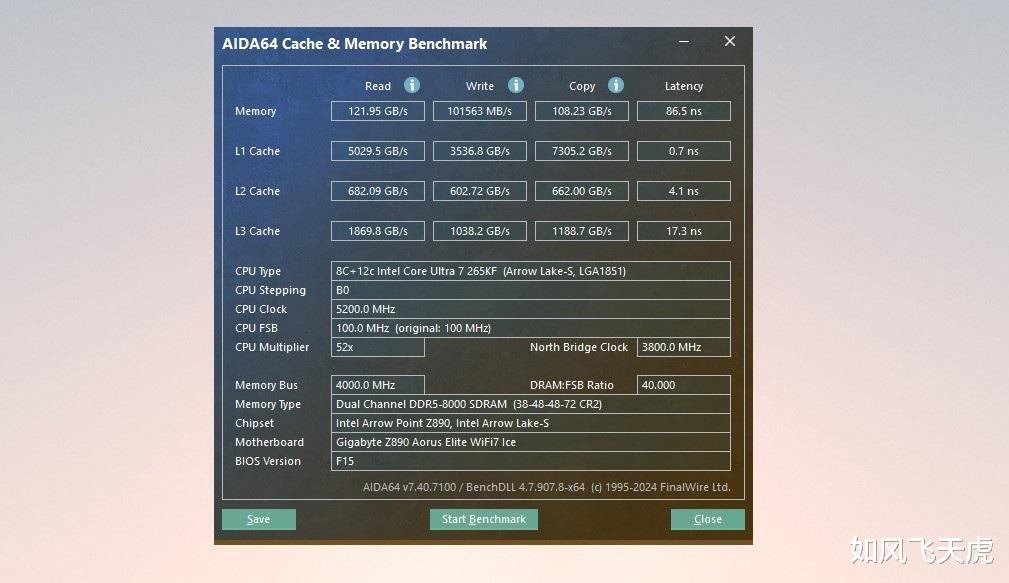Click the Close button at bottom
1009x583 pixels.
click(708, 519)
